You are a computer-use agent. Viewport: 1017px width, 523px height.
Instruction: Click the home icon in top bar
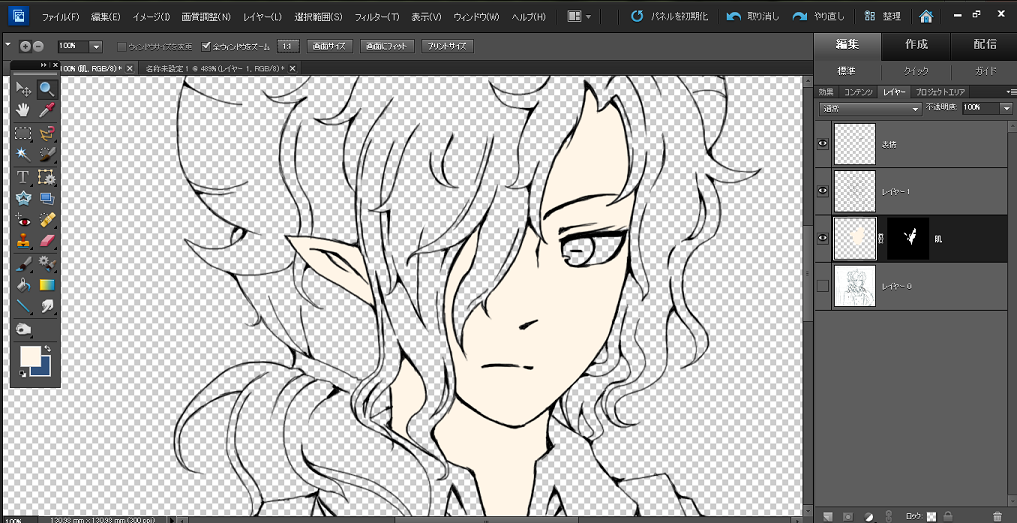(927, 17)
